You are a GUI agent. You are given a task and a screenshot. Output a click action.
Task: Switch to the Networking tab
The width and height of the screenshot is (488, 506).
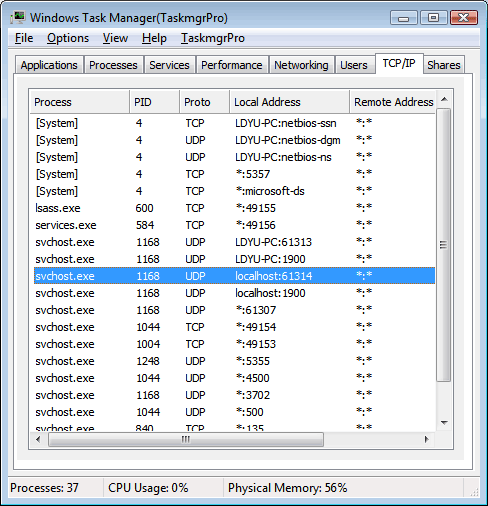click(301, 65)
